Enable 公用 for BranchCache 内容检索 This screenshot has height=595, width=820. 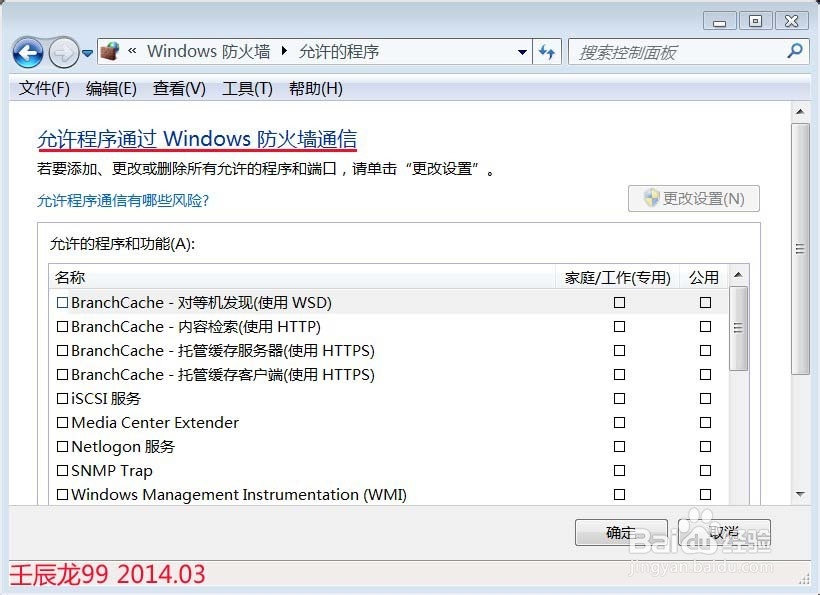pyautogui.click(x=705, y=327)
